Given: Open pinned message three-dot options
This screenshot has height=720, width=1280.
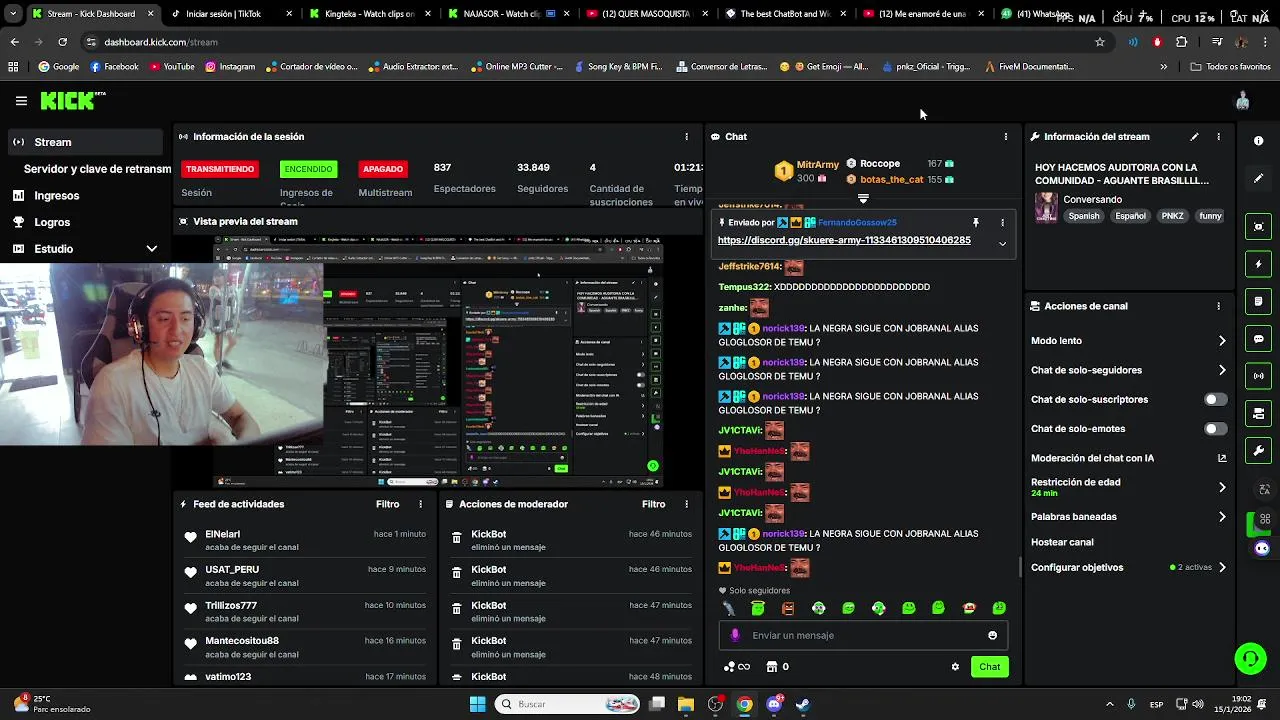Looking at the screenshot, I should pos(1002,223).
